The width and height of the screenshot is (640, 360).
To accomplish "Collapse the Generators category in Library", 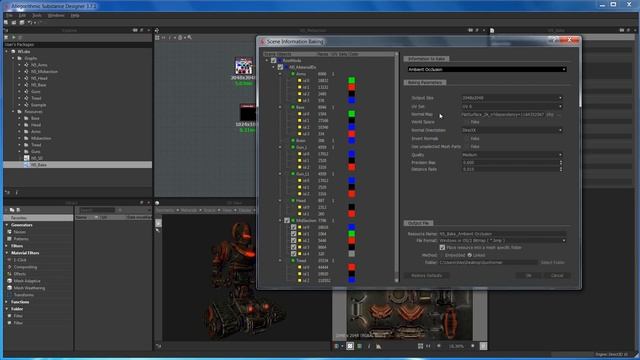I will point(7,225).
